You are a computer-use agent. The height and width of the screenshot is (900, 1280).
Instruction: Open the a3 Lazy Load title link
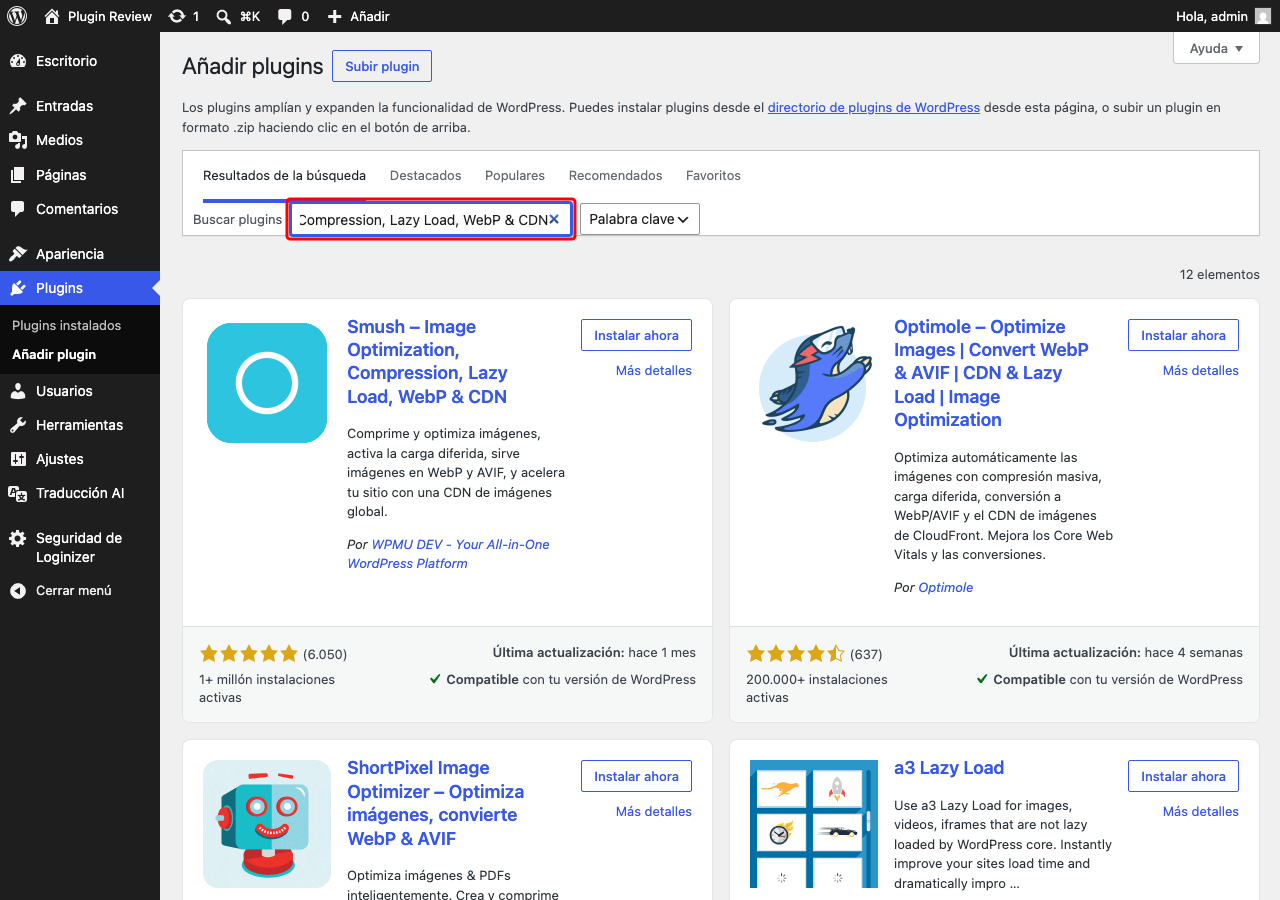949,768
